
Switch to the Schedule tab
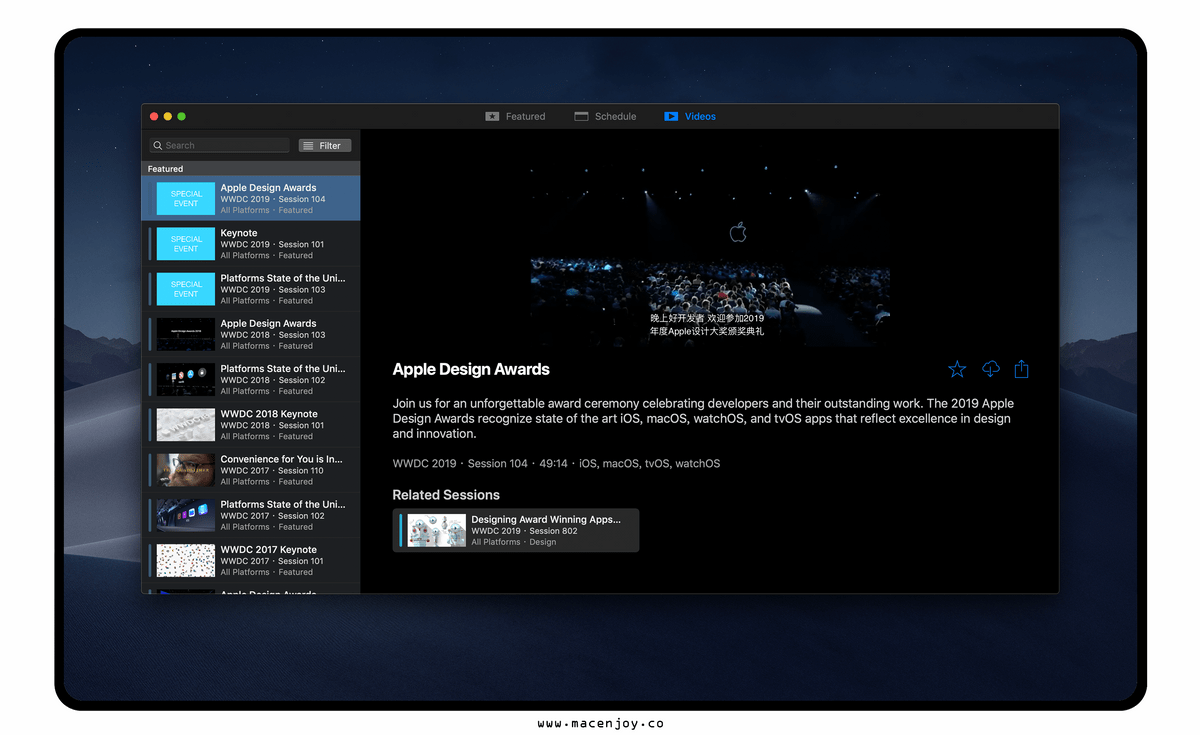(605, 116)
